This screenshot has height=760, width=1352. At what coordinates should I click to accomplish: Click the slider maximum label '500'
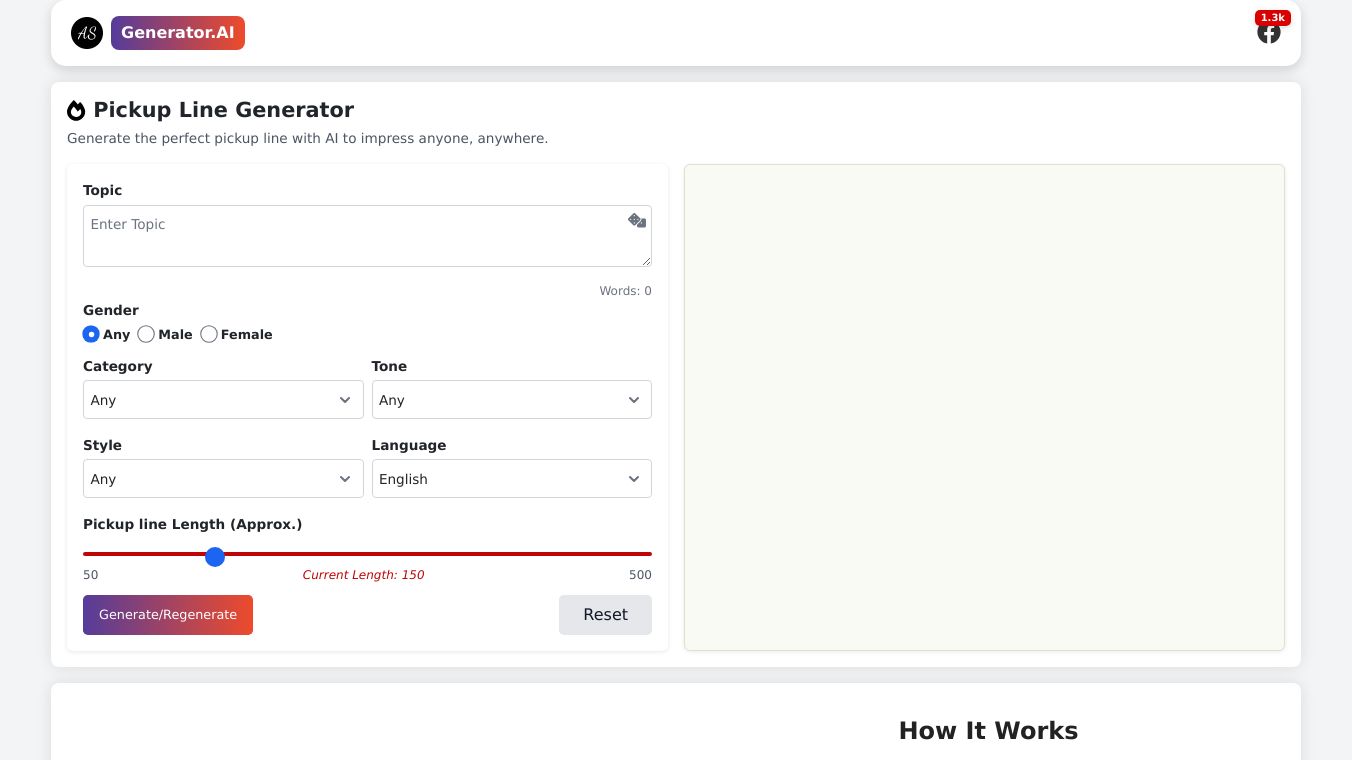(x=640, y=575)
